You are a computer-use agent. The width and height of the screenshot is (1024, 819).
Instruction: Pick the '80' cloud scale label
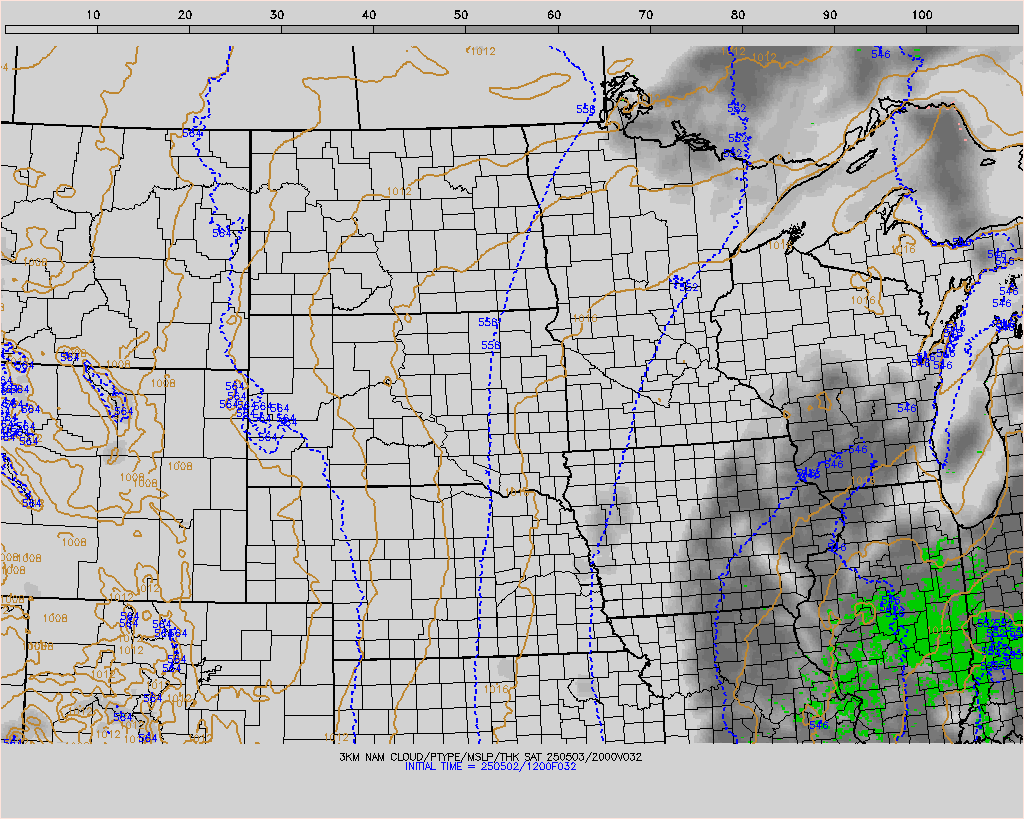pos(737,15)
